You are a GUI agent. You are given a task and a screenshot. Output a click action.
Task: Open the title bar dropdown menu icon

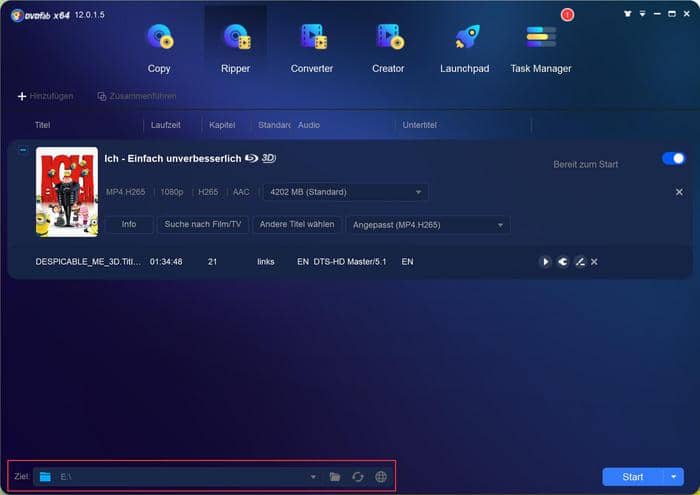tap(642, 14)
